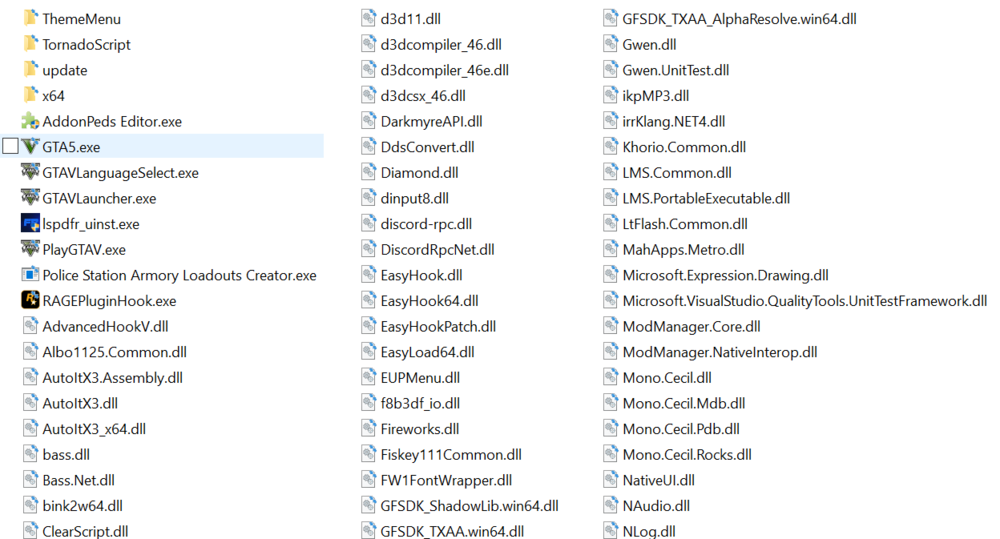Image resolution: width=1000 pixels, height=539 pixels.
Task: Select the file name EasyHookPatch.dll
Action: (x=439, y=327)
